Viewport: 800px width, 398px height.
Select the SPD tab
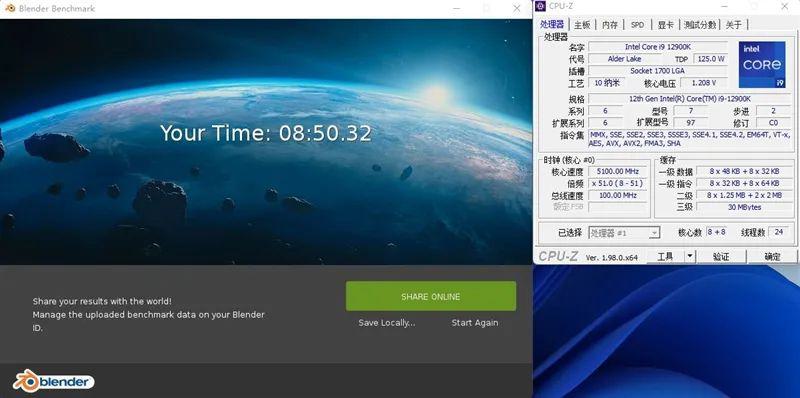pyautogui.click(x=637, y=24)
